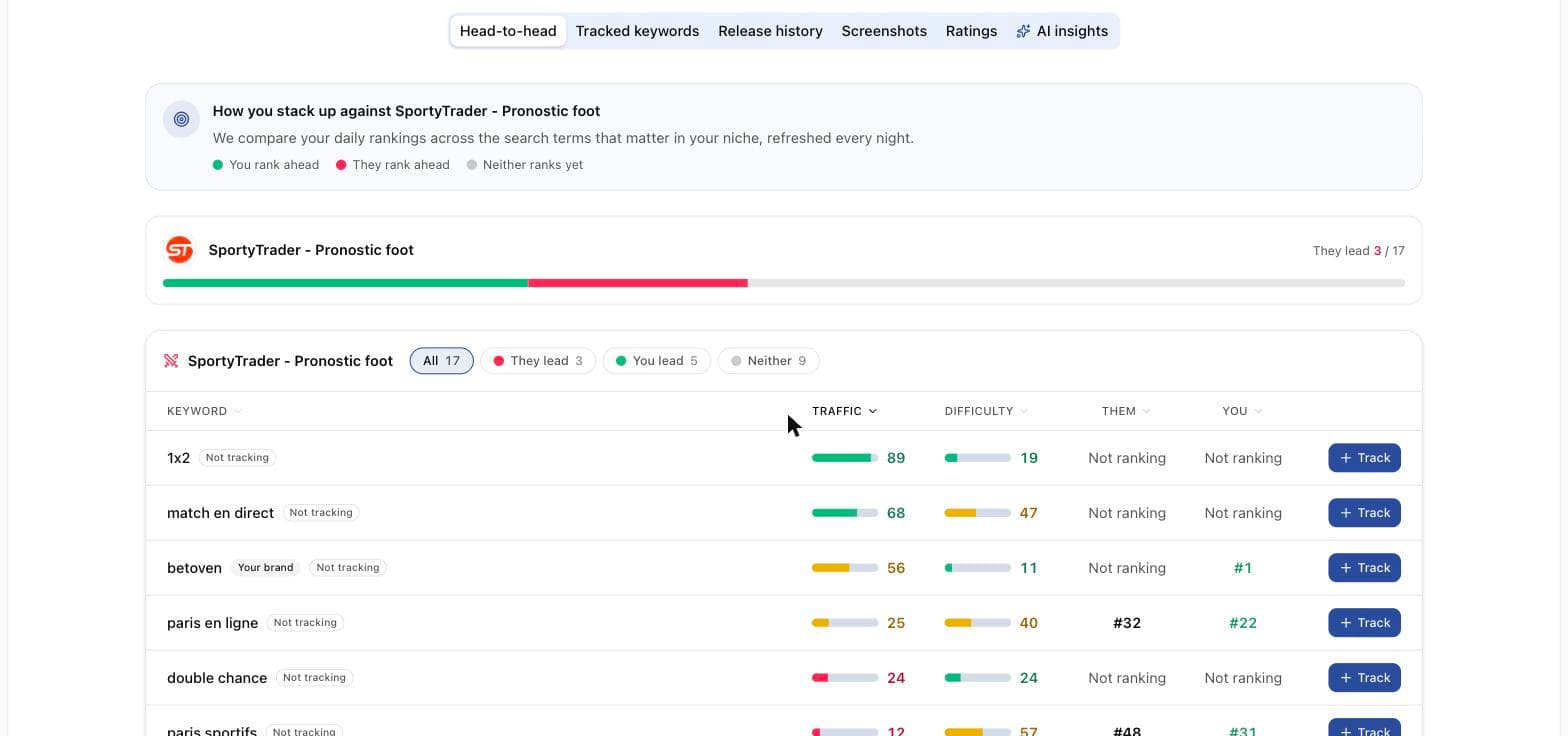Click the traffic bar for 1x2
The width and height of the screenshot is (1568, 736).
(x=845, y=458)
